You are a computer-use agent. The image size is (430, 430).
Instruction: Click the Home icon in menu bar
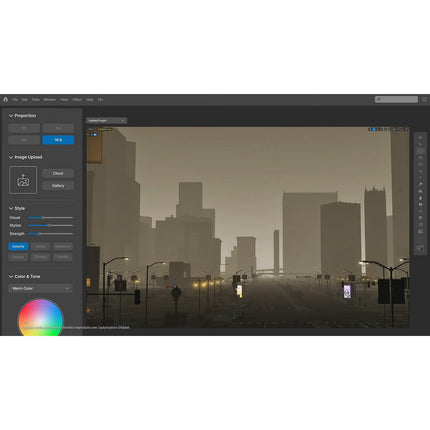[x=5, y=99]
